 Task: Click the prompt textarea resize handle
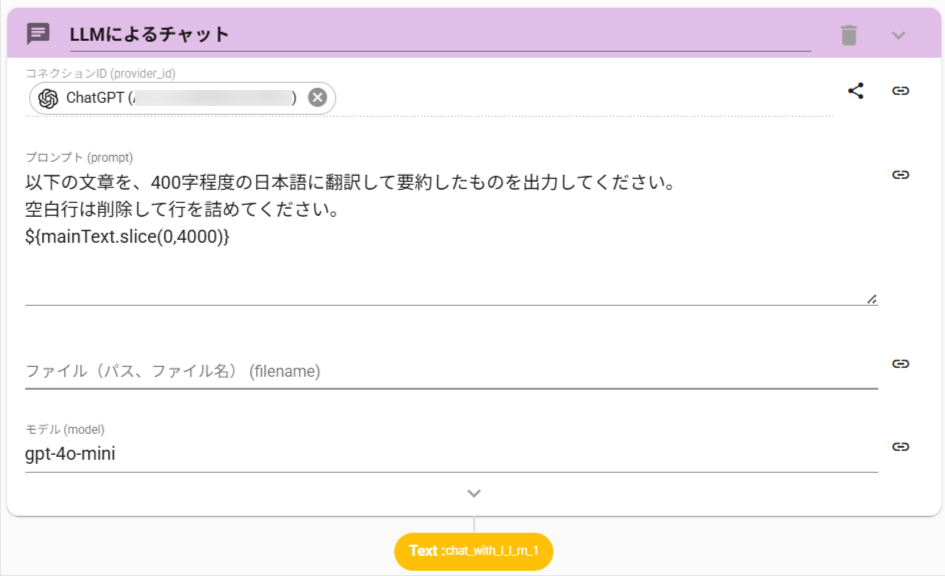coord(872,298)
